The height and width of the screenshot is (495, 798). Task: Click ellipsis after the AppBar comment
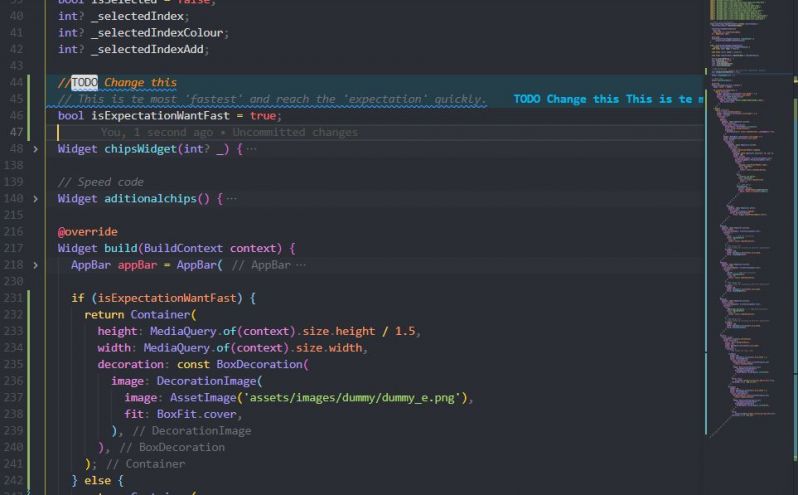(301, 265)
